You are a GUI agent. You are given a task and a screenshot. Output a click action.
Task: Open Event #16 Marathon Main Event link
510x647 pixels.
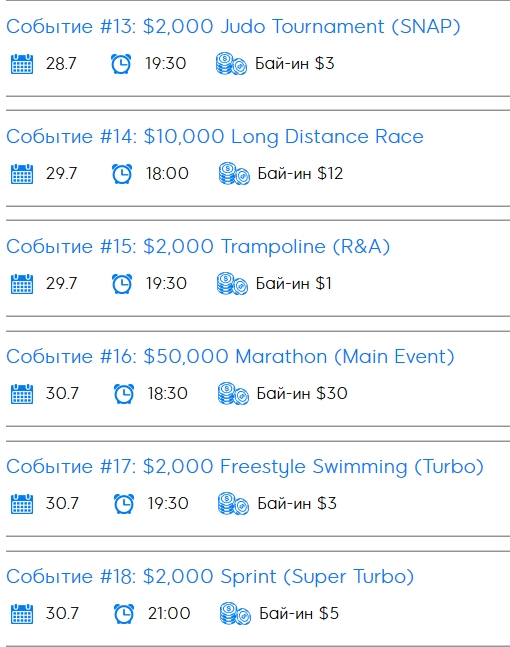[x=230, y=357]
